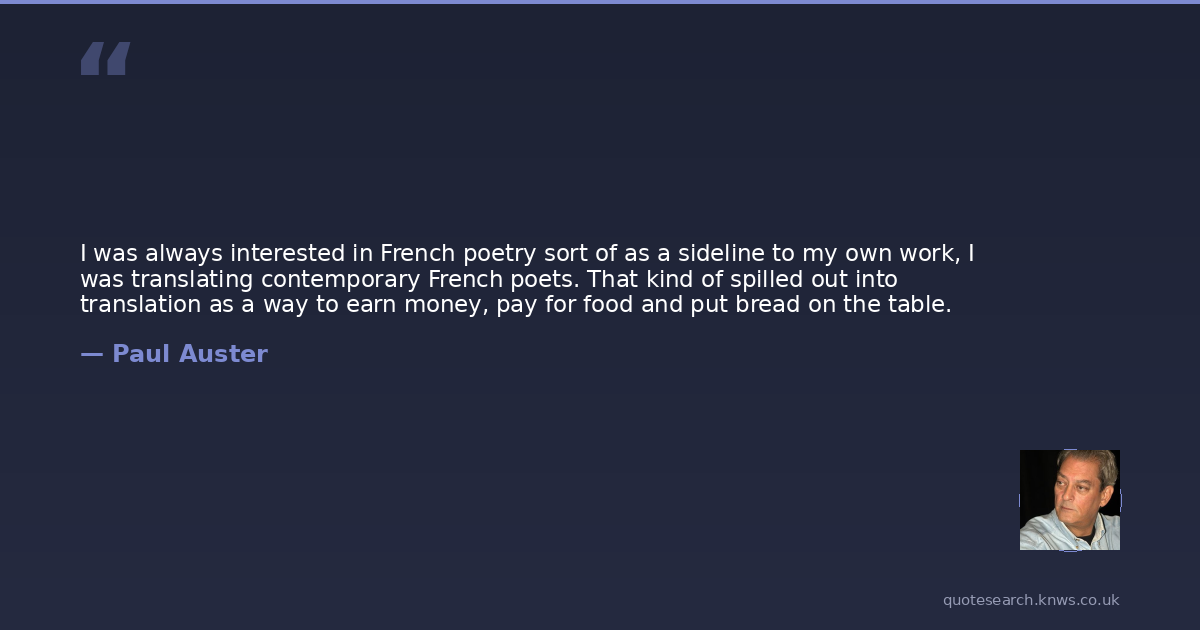Image resolution: width=1200 pixels, height=630 pixels.
Task: Click the large quotation mark icon
Action: 105,59
